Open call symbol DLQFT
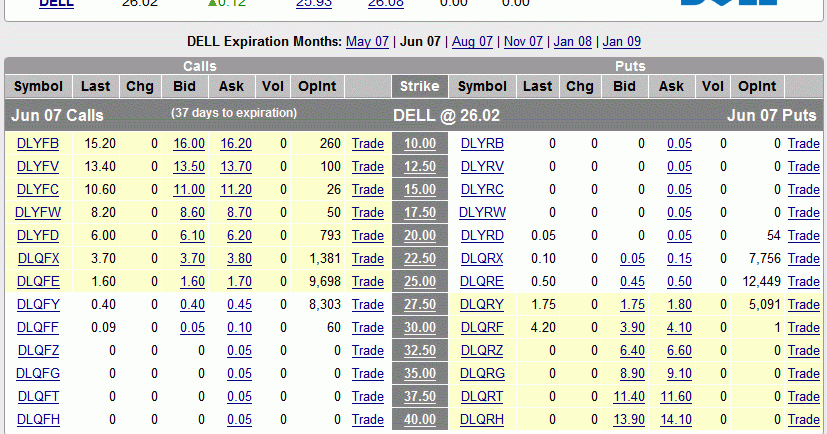Image resolution: width=827 pixels, height=434 pixels. pos(38,397)
